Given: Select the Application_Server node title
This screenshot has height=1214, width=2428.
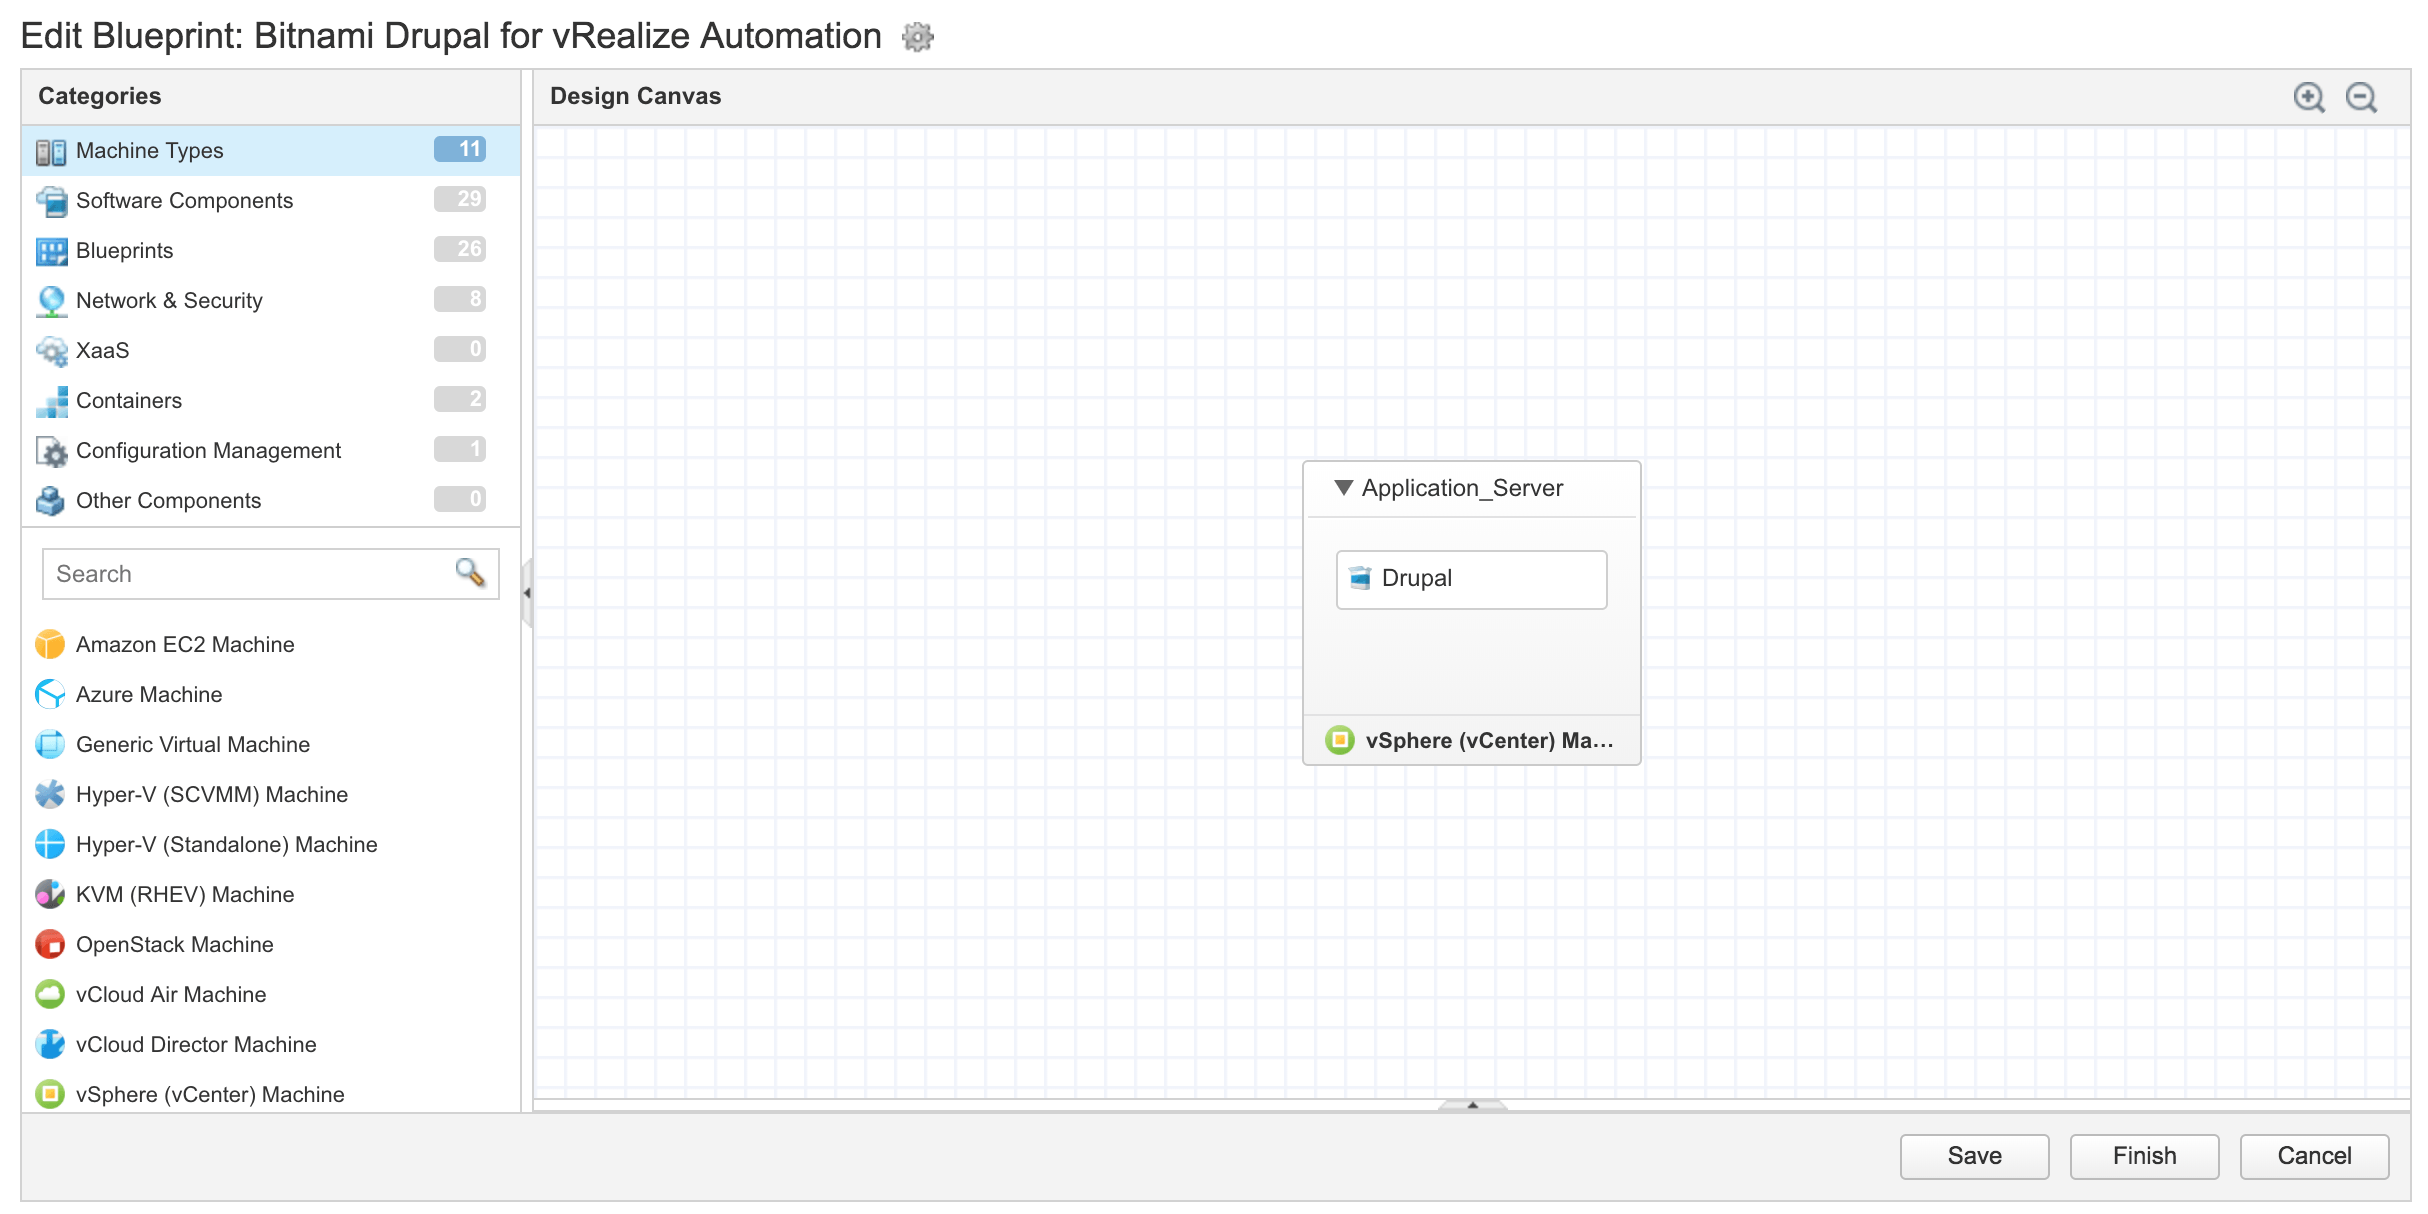Looking at the screenshot, I should [x=1462, y=488].
